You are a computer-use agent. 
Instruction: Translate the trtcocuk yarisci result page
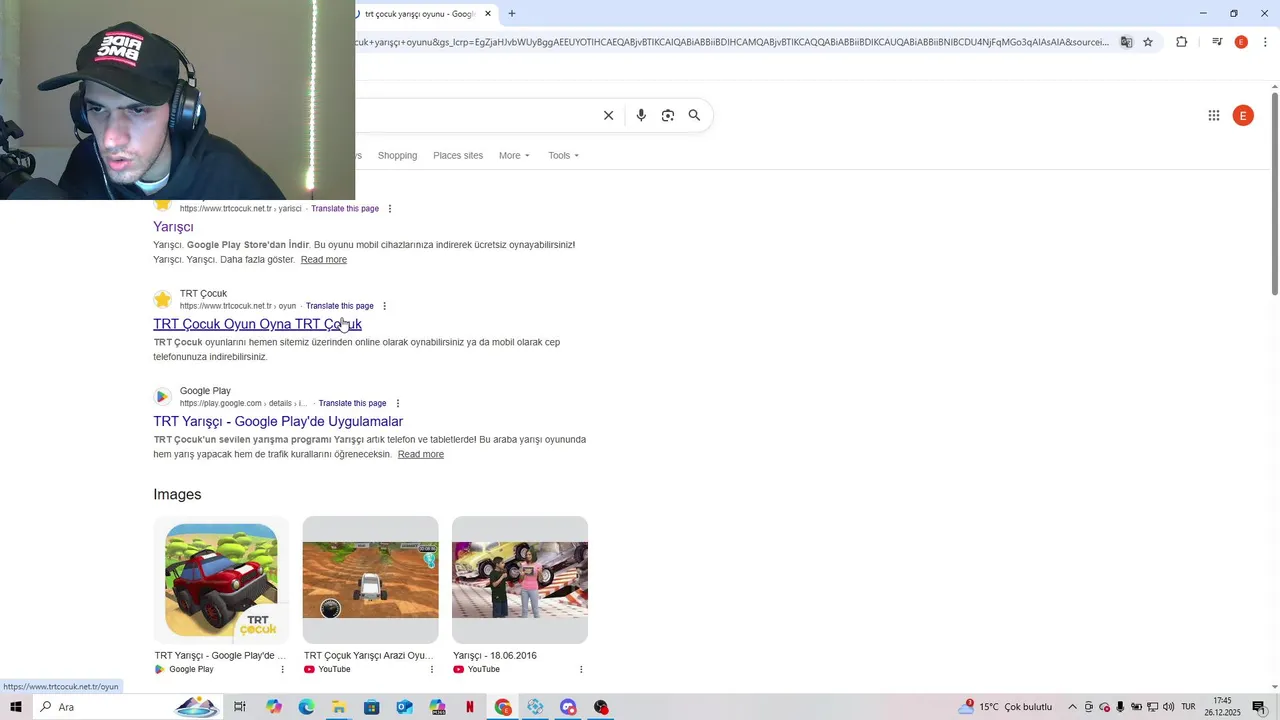(345, 209)
